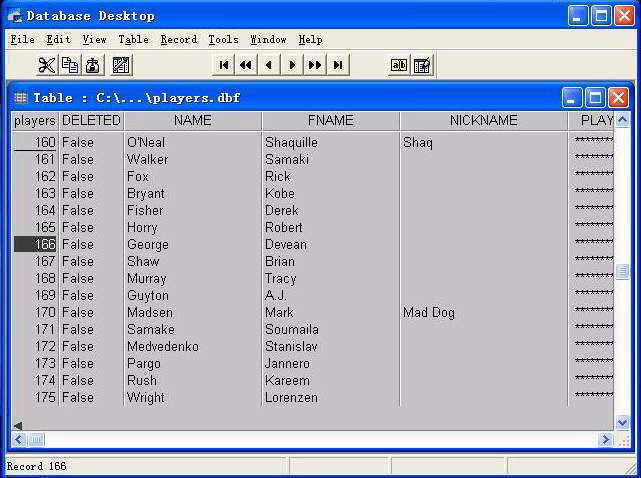Skip forward one record set
The height and width of the screenshot is (478, 641).
coord(315,65)
